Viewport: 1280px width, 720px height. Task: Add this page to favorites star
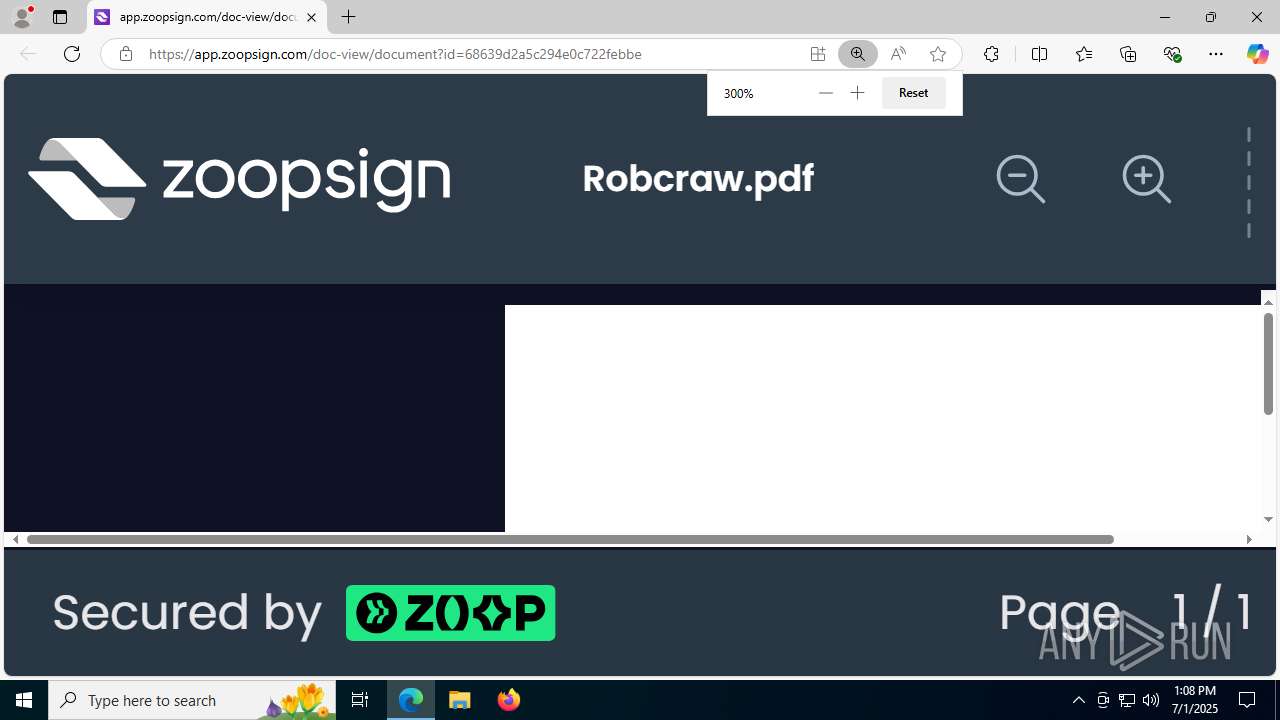[937, 54]
